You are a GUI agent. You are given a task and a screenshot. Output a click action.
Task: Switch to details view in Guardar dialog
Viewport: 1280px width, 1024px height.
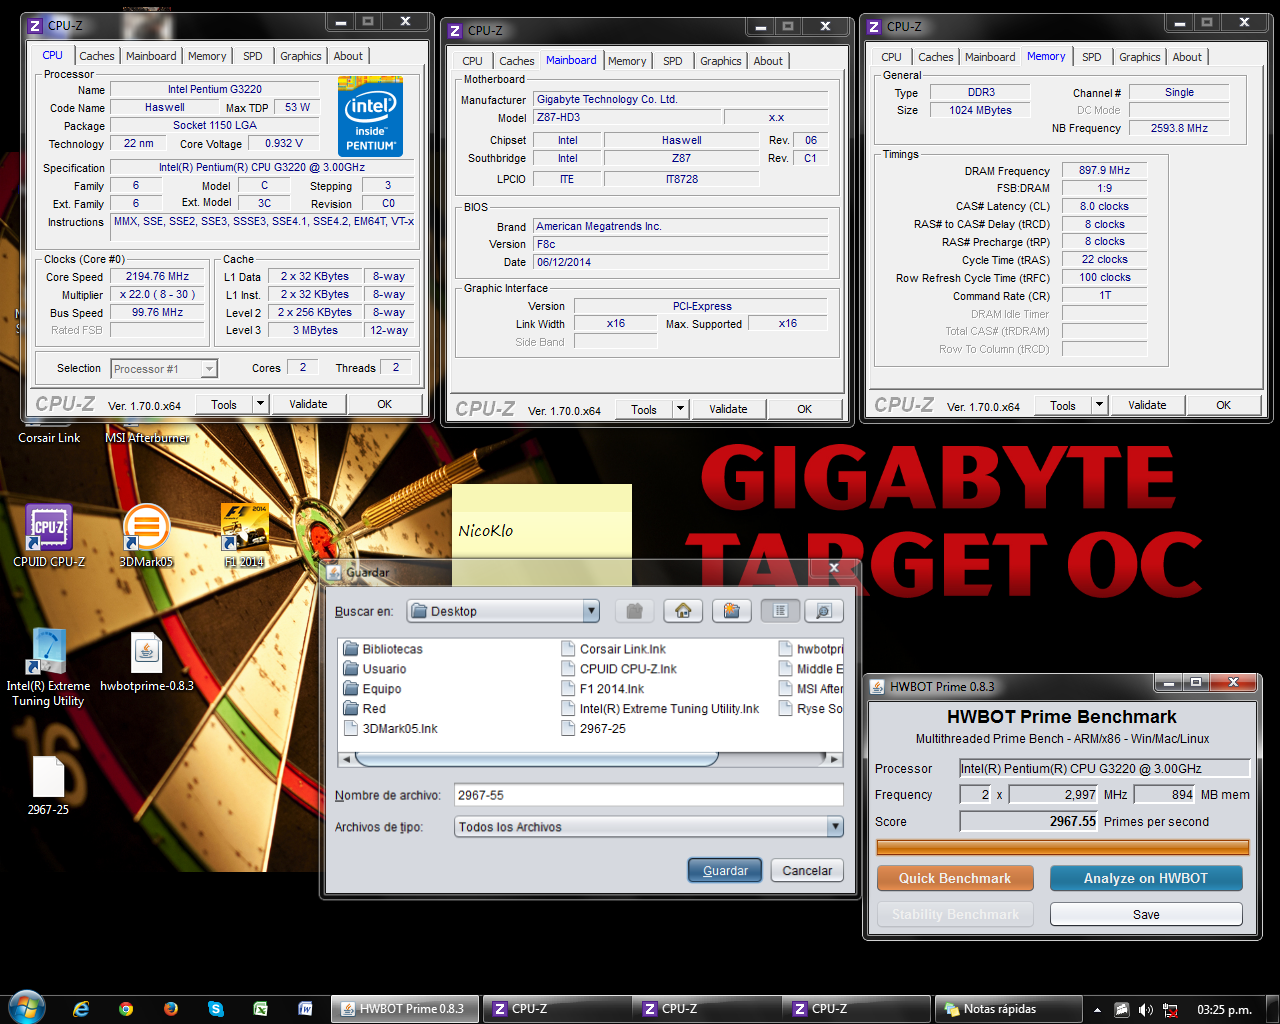click(x=823, y=611)
